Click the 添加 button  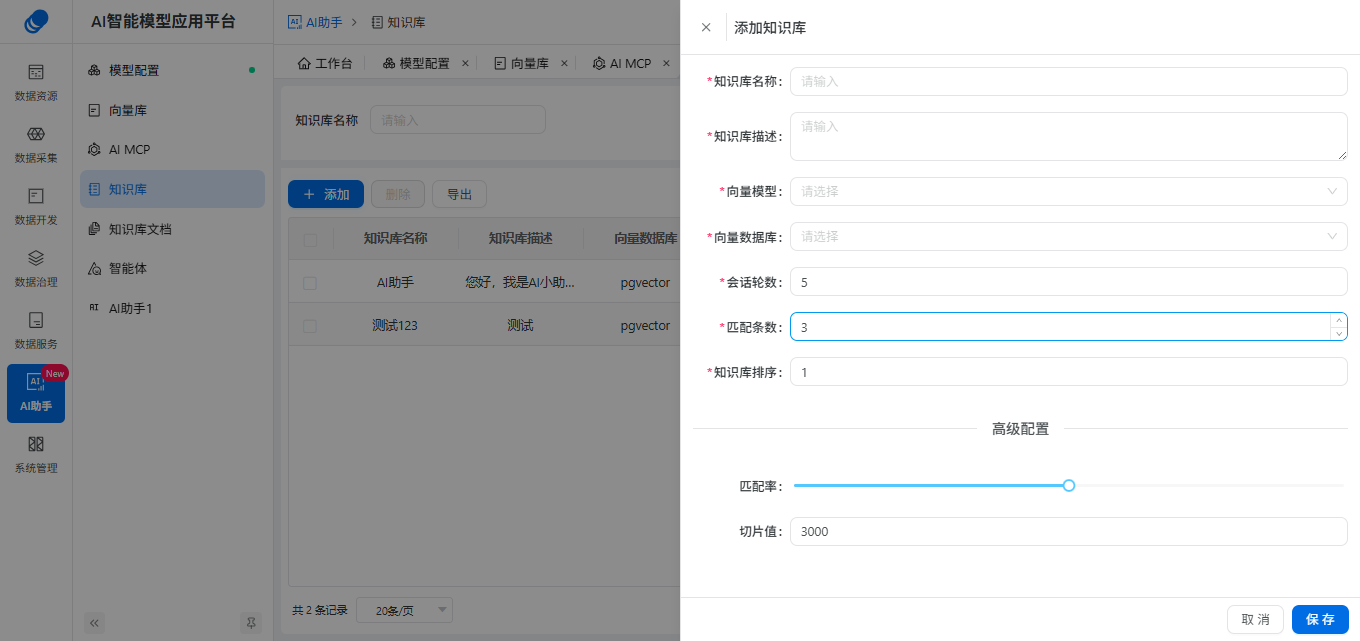326,194
